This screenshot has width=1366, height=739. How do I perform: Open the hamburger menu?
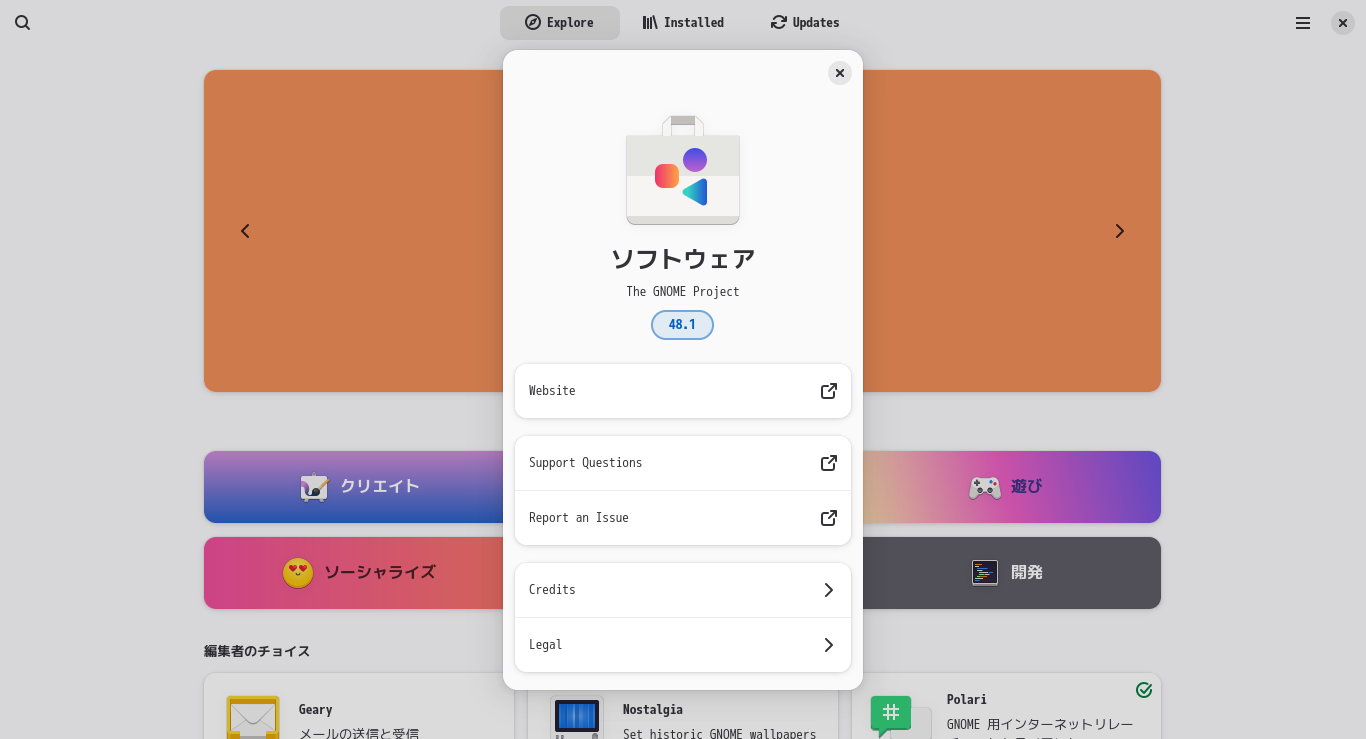pyautogui.click(x=1302, y=22)
